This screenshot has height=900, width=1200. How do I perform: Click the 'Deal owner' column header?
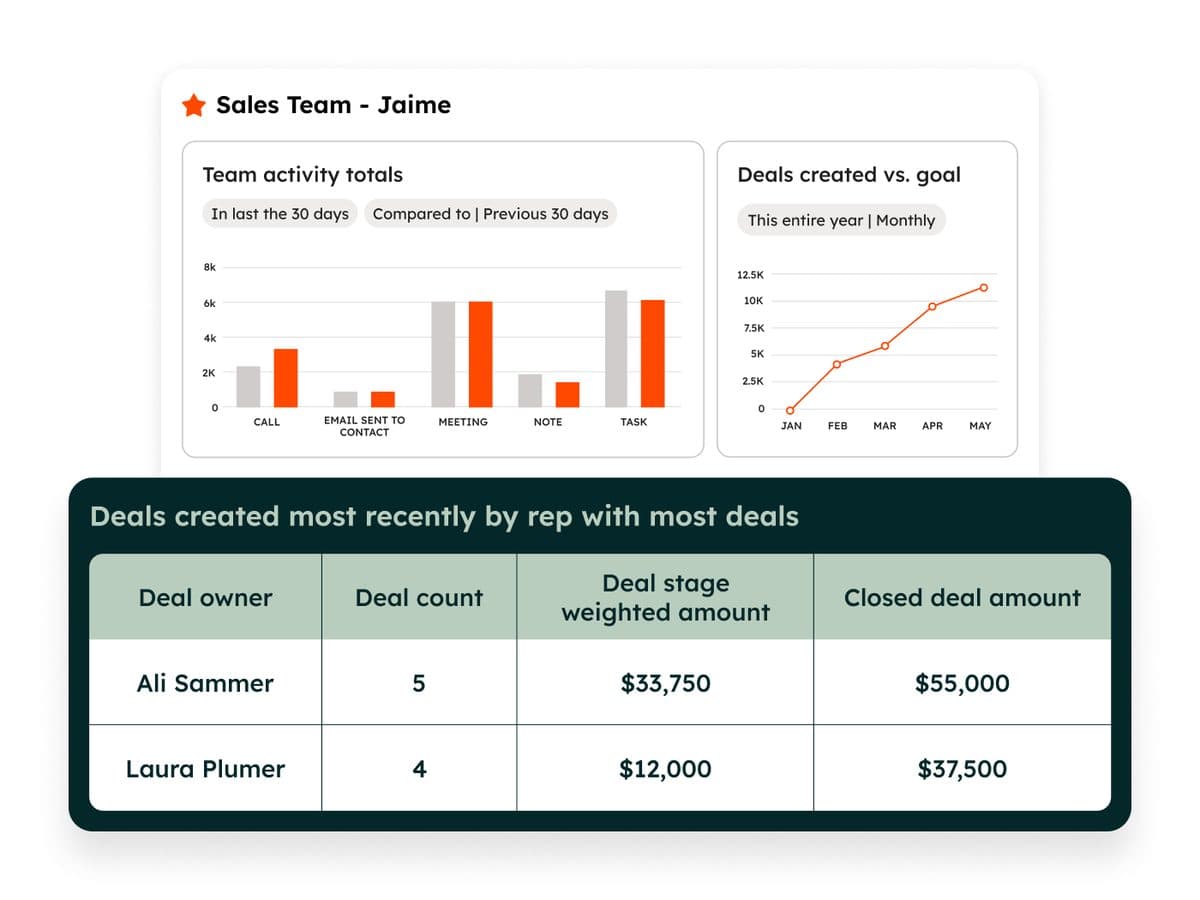(x=205, y=597)
